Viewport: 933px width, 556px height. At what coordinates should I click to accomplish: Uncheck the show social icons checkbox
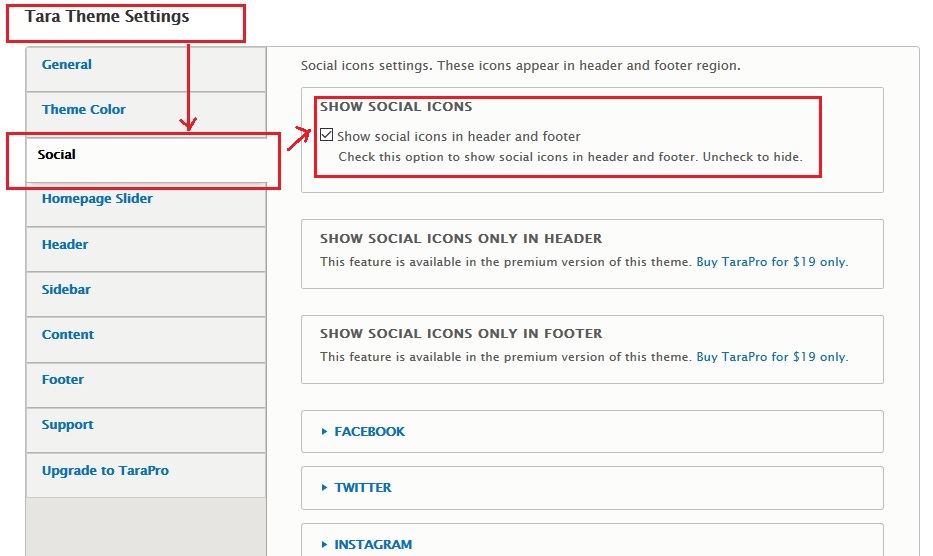[x=327, y=135]
